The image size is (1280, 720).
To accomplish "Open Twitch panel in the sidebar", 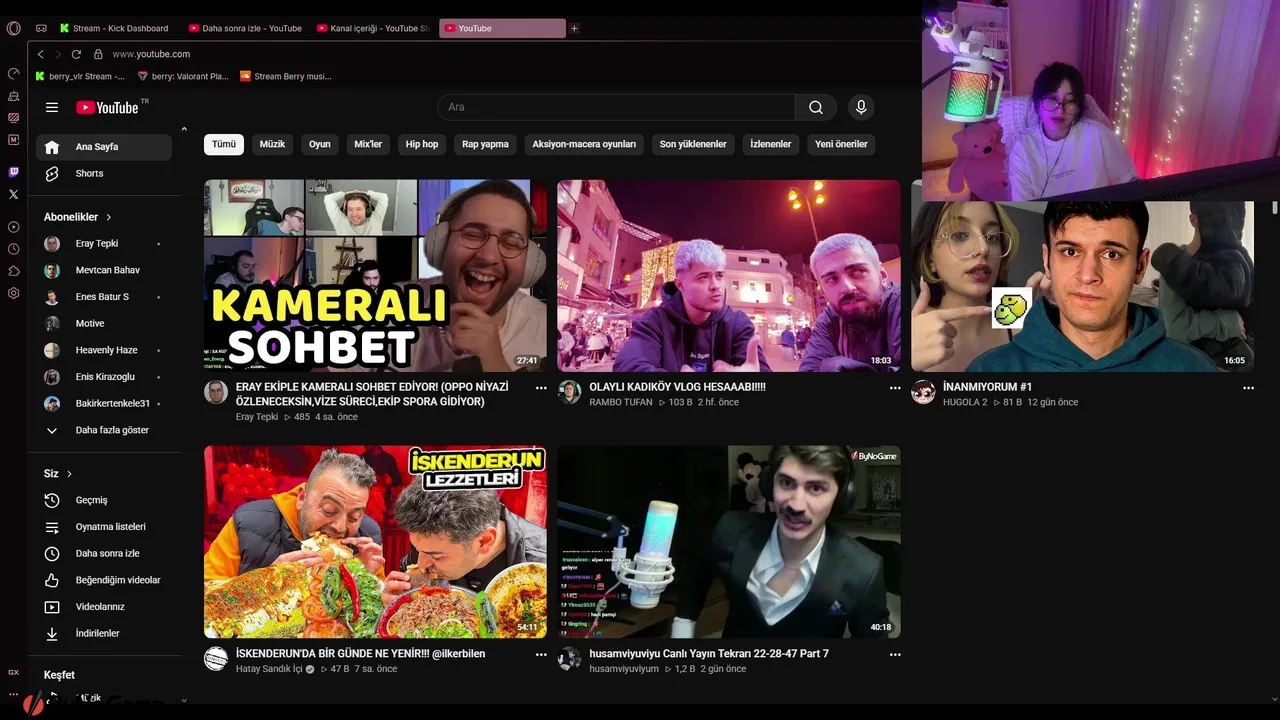I will pyautogui.click(x=13, y=172).
